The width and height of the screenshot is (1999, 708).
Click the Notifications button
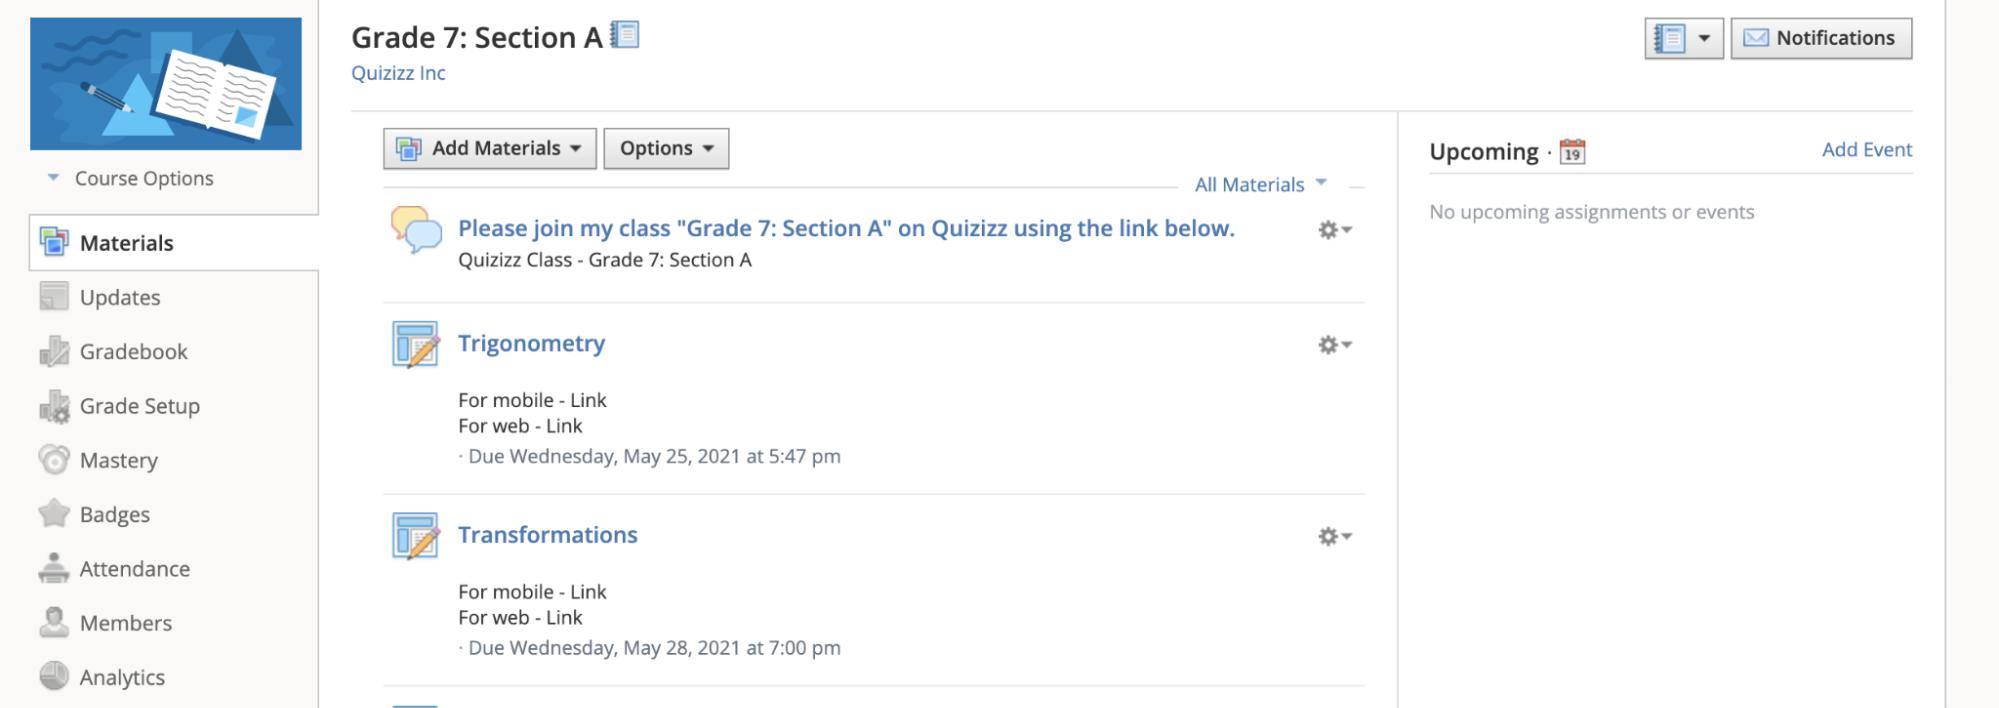click(1821, 38)
